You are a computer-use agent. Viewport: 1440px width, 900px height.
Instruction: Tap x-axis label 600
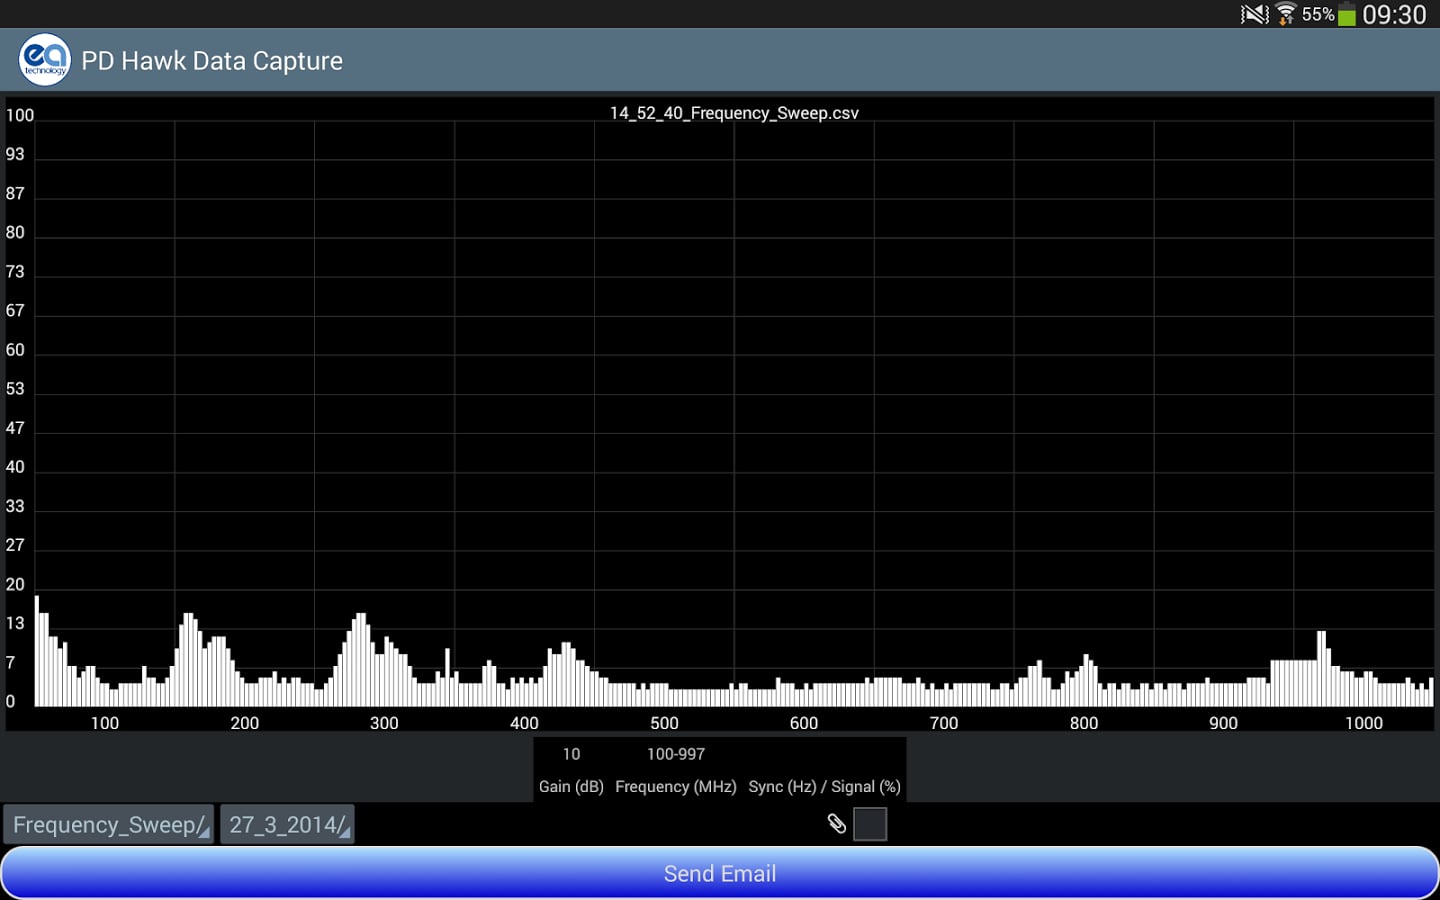(804, 723)
